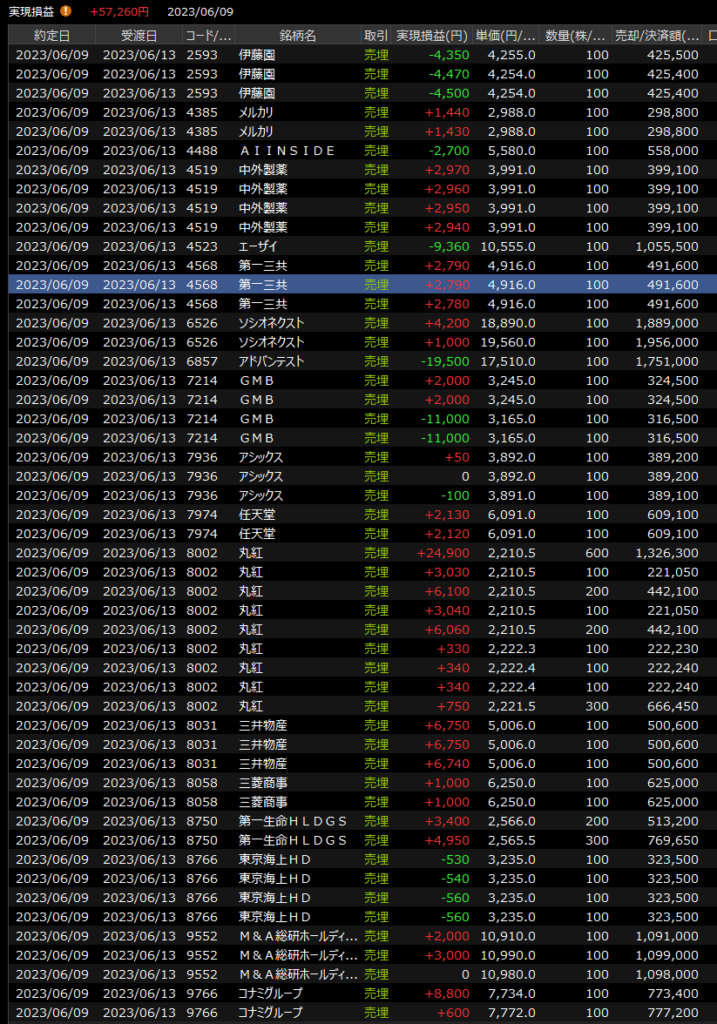Click the 数量(株) column header

(576, 35)
